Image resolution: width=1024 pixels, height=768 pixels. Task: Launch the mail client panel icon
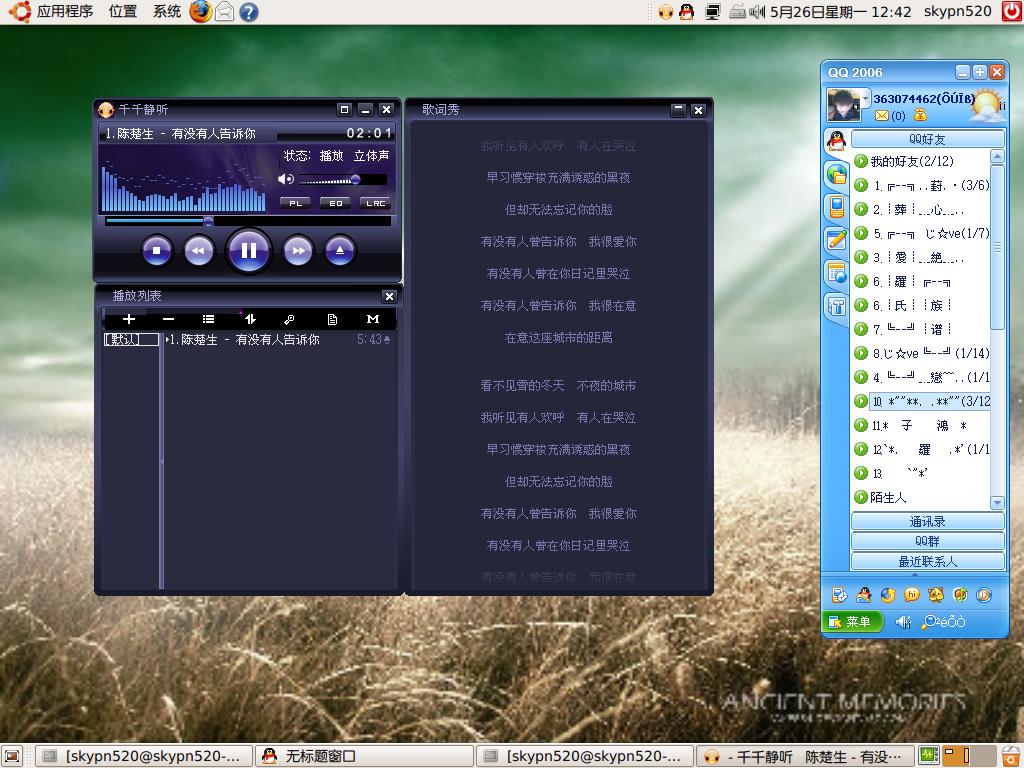225,12
